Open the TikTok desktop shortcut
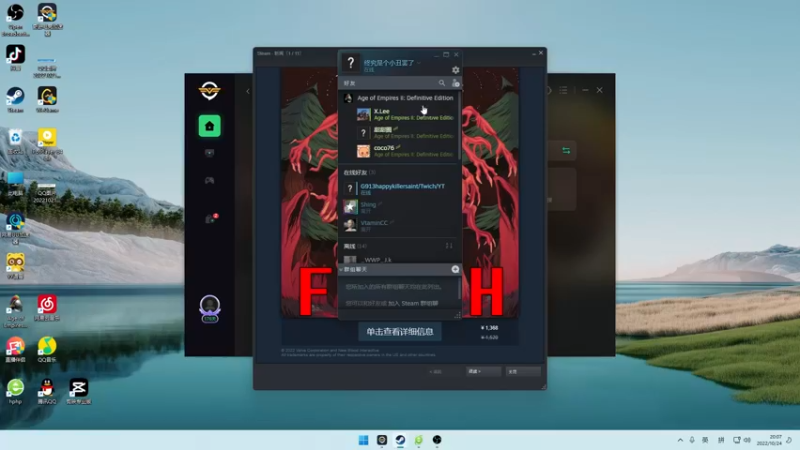This screenshot has height=450, width=800. [15, 58]
